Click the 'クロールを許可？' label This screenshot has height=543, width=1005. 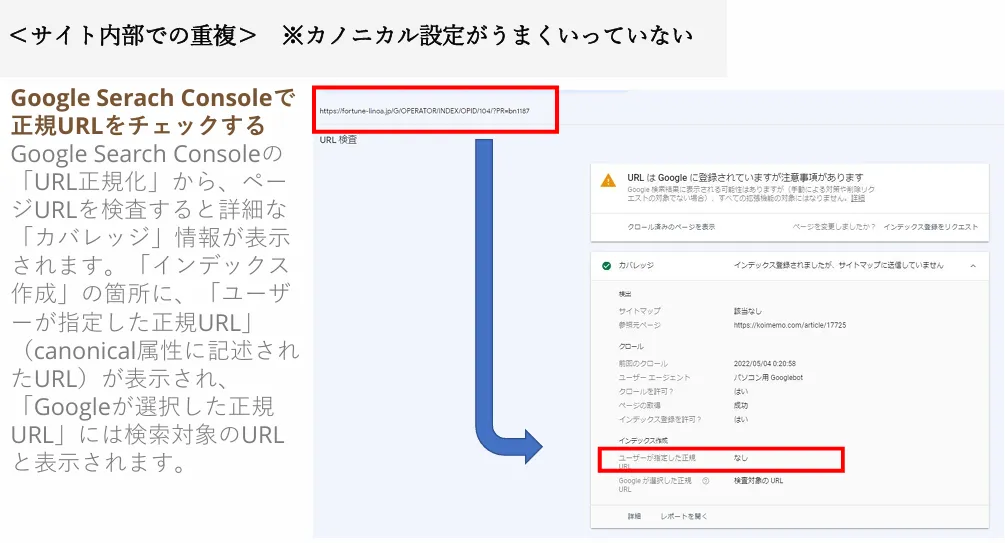pyautogui.click(x=645, y=392)
